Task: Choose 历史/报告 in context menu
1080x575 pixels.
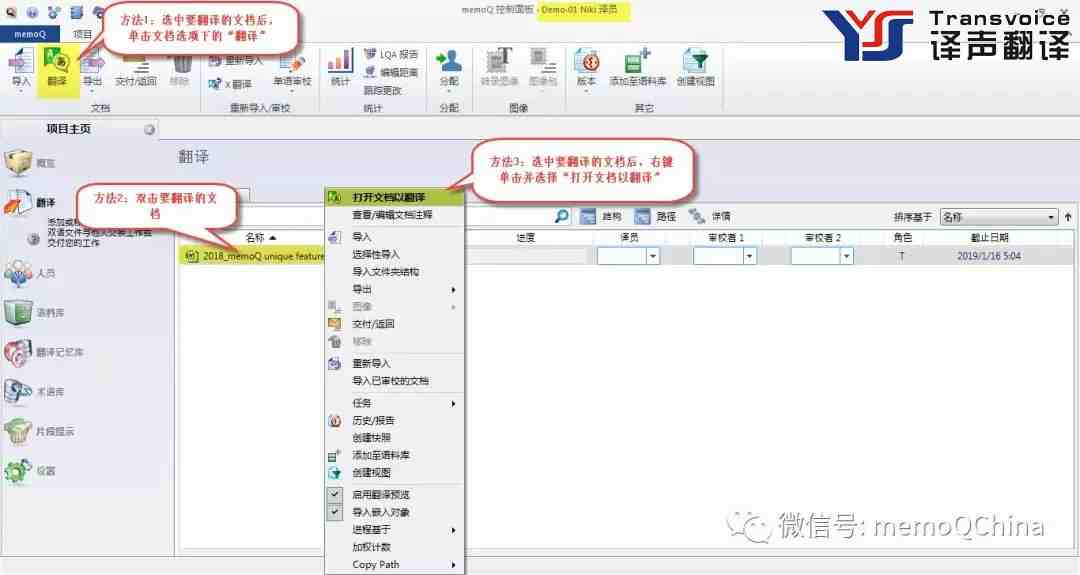Action: pos(395,420)
